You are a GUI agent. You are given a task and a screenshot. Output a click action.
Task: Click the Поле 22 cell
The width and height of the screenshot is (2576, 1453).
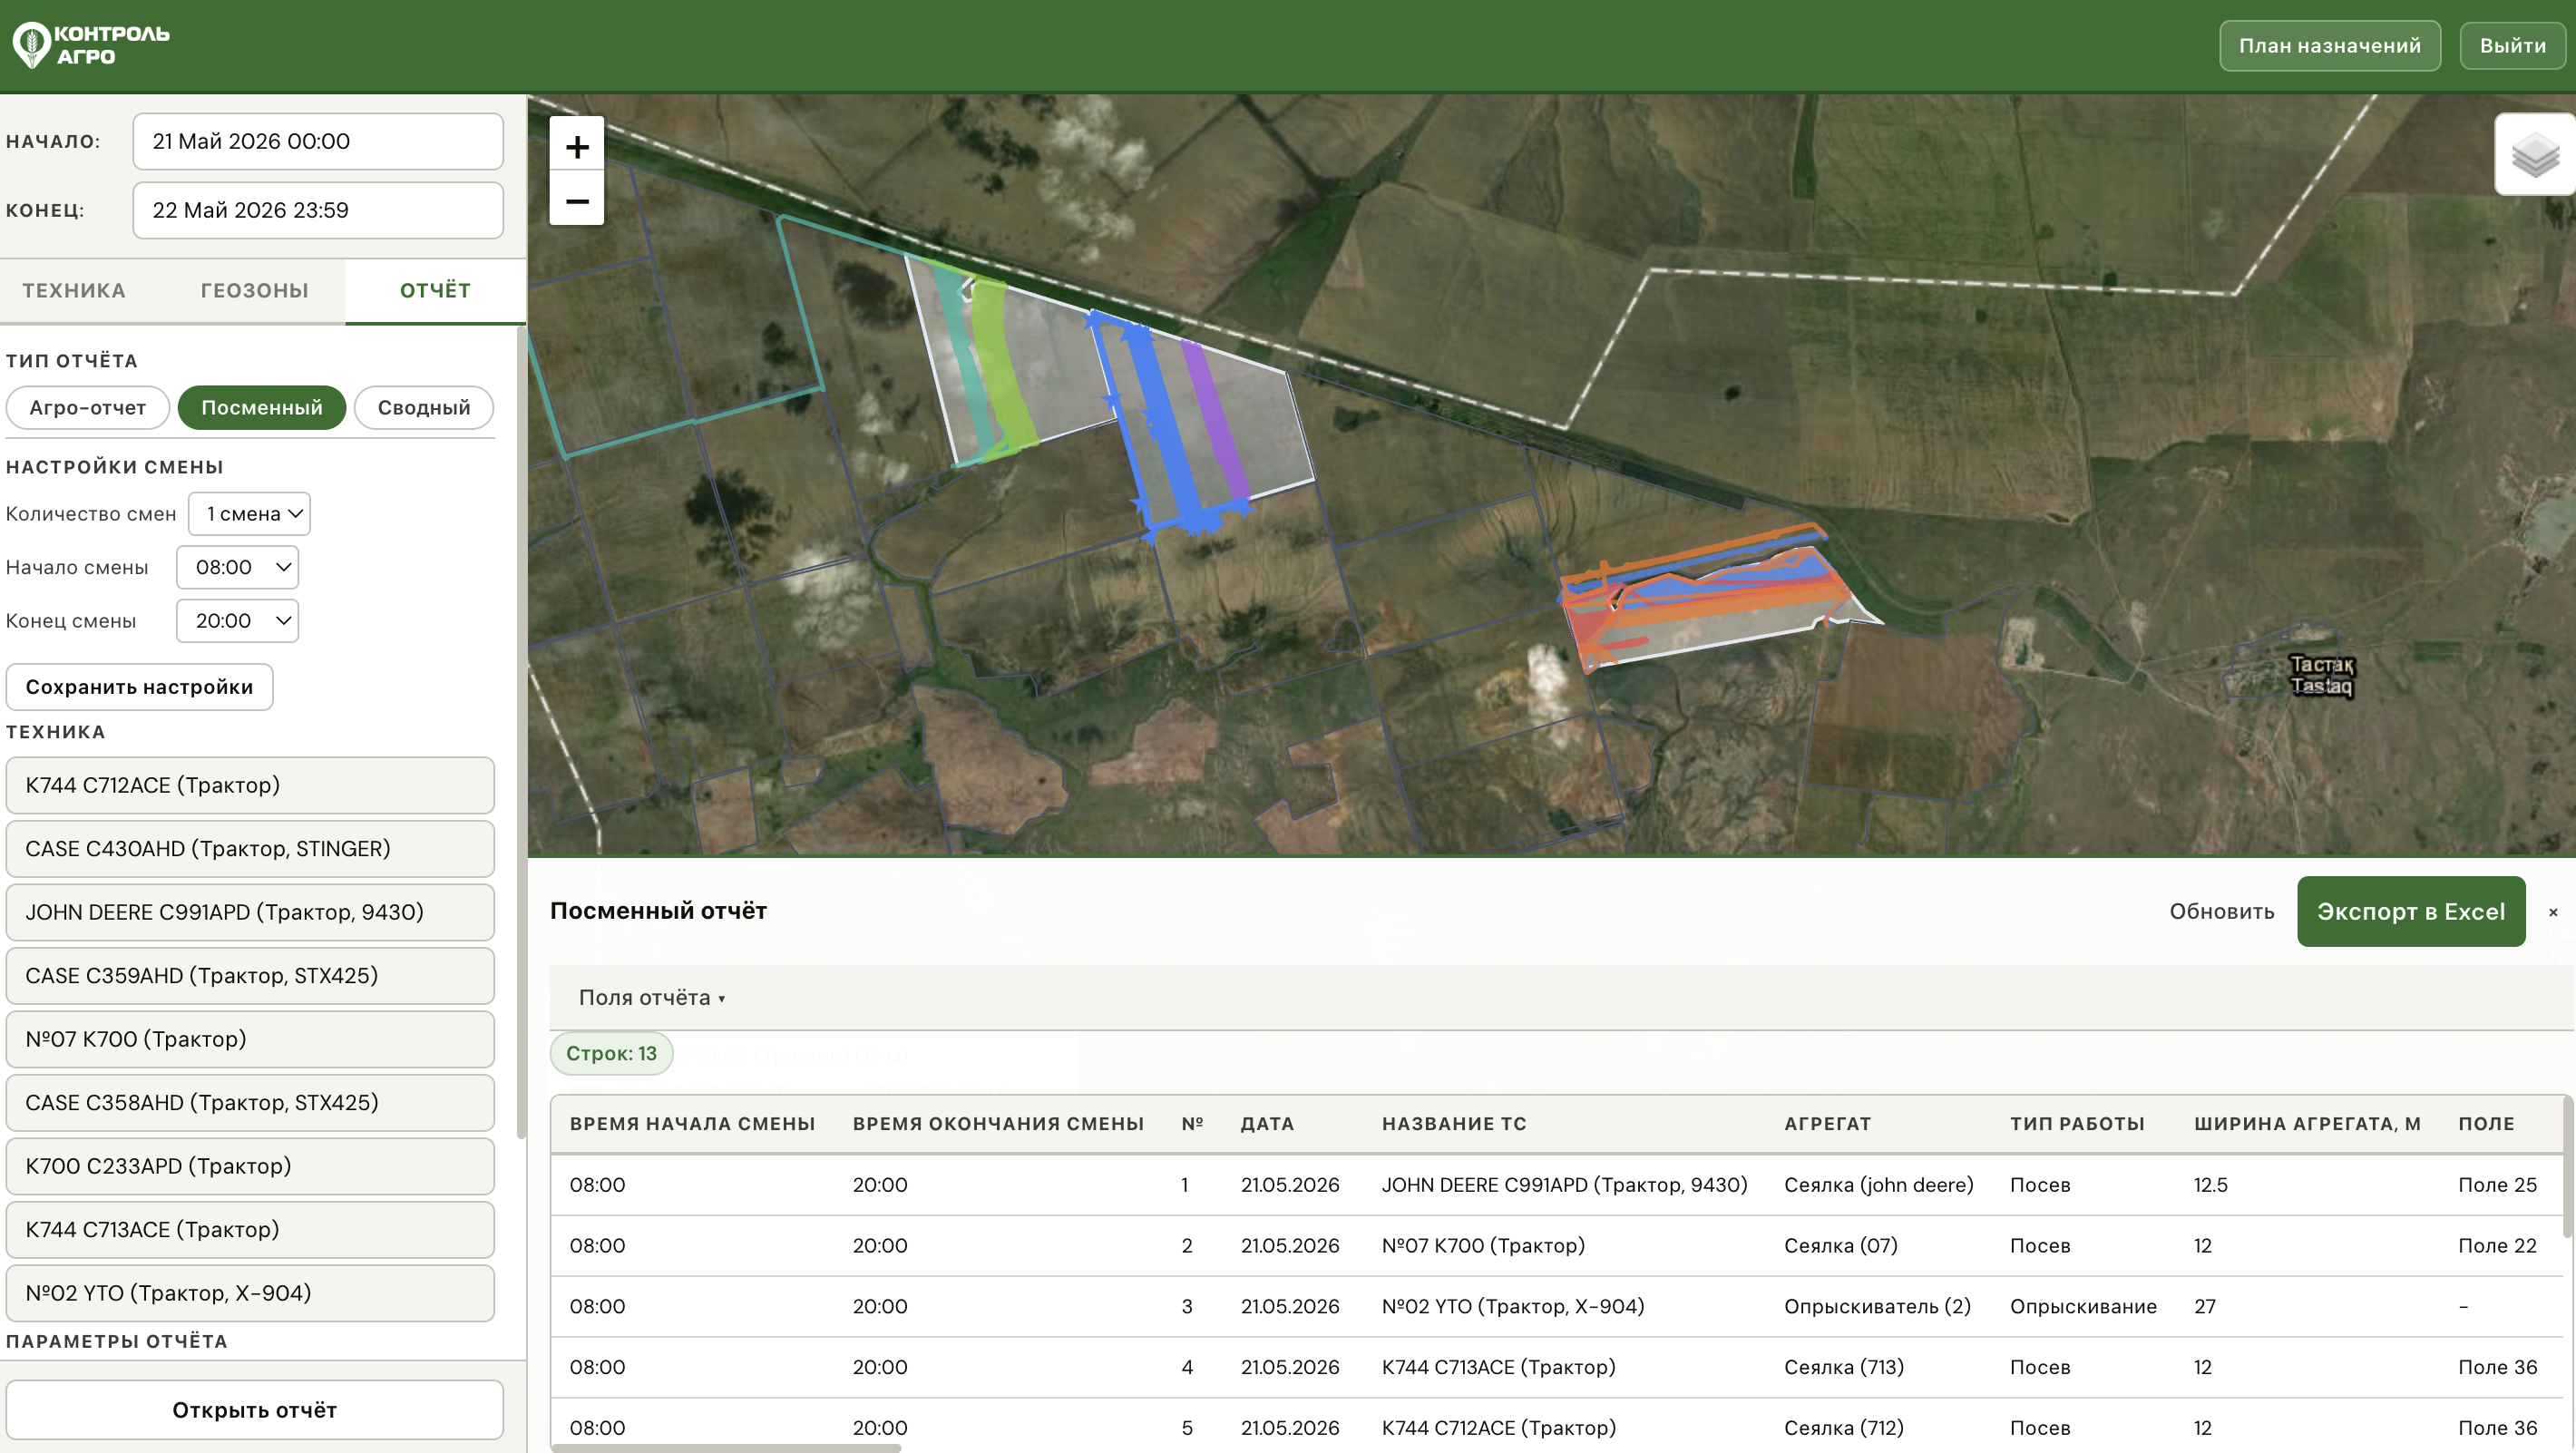[x=2497, y=1246]
